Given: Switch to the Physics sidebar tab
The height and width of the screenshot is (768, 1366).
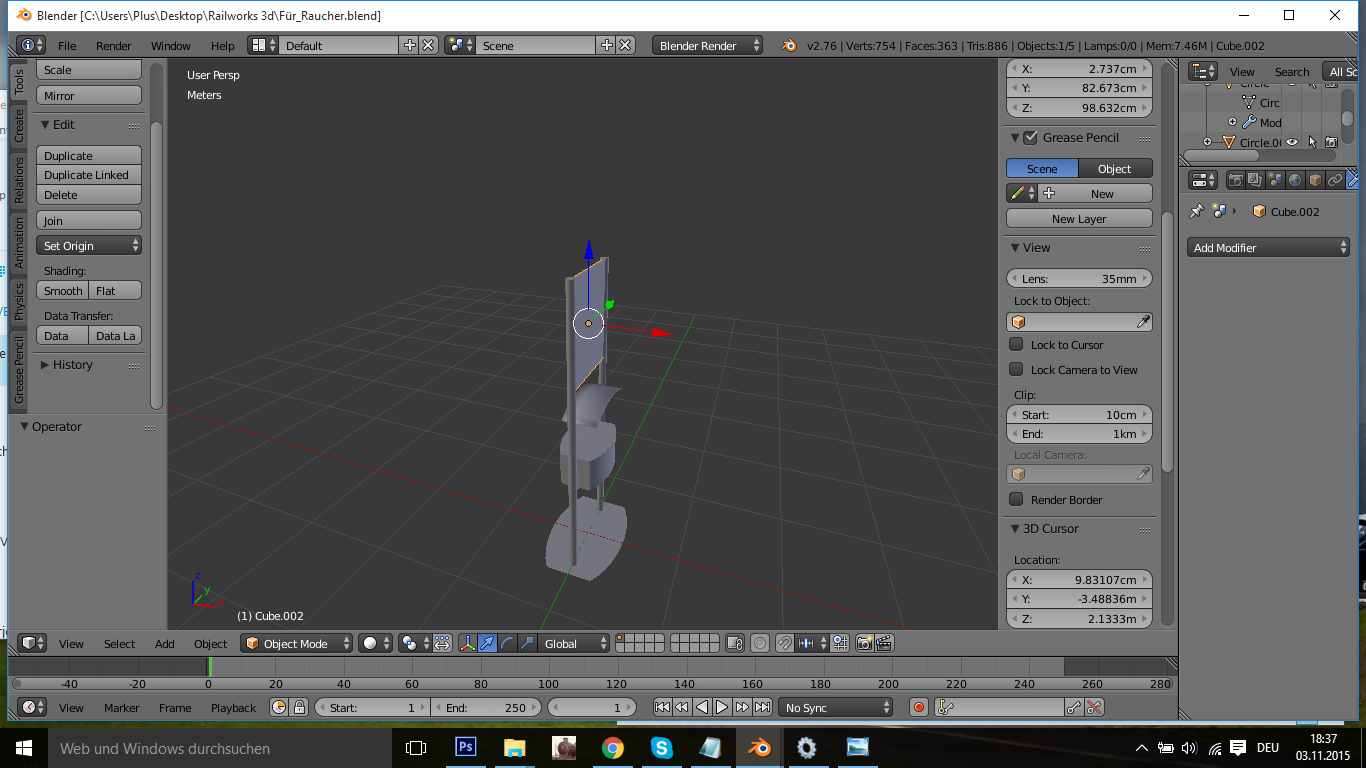Looking at the screenshot, I should tap(18, 301).
